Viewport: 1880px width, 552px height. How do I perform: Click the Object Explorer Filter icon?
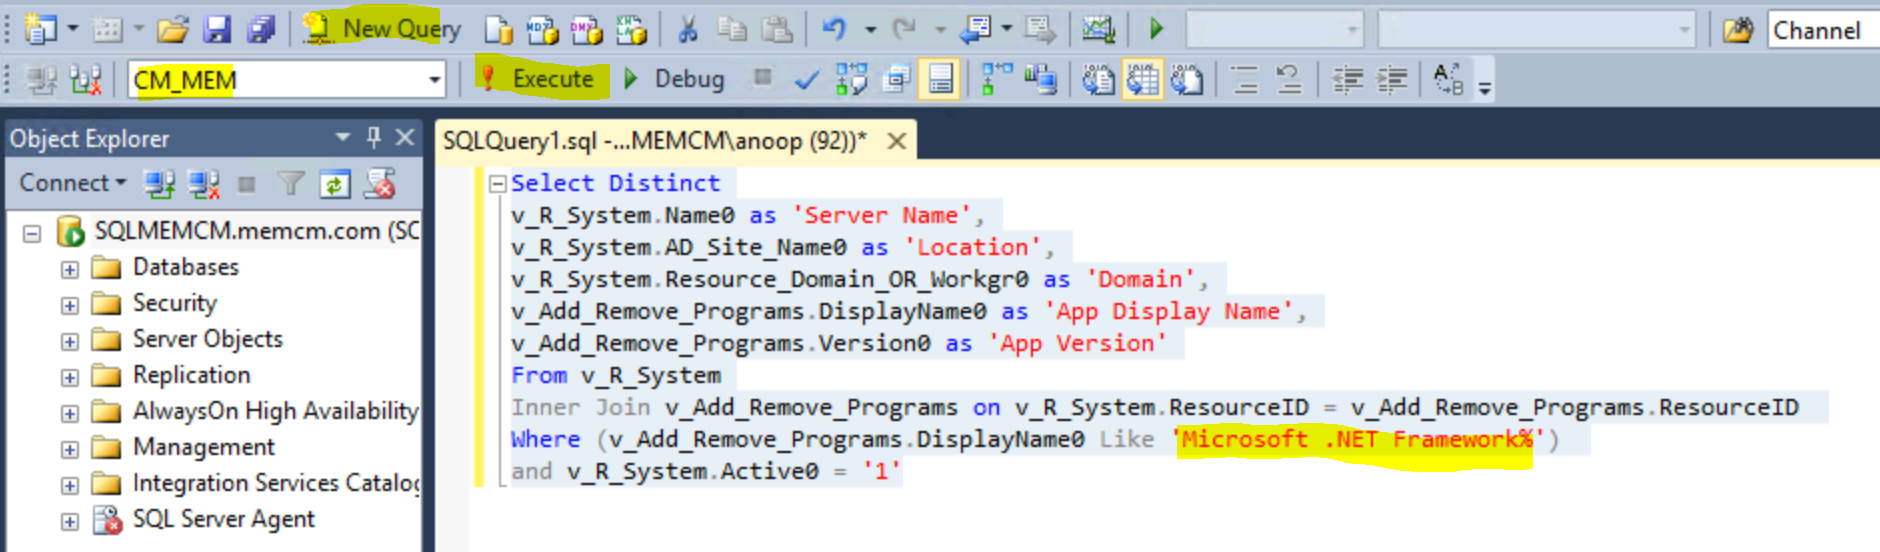pyautogui.click(x=291, y=183)
